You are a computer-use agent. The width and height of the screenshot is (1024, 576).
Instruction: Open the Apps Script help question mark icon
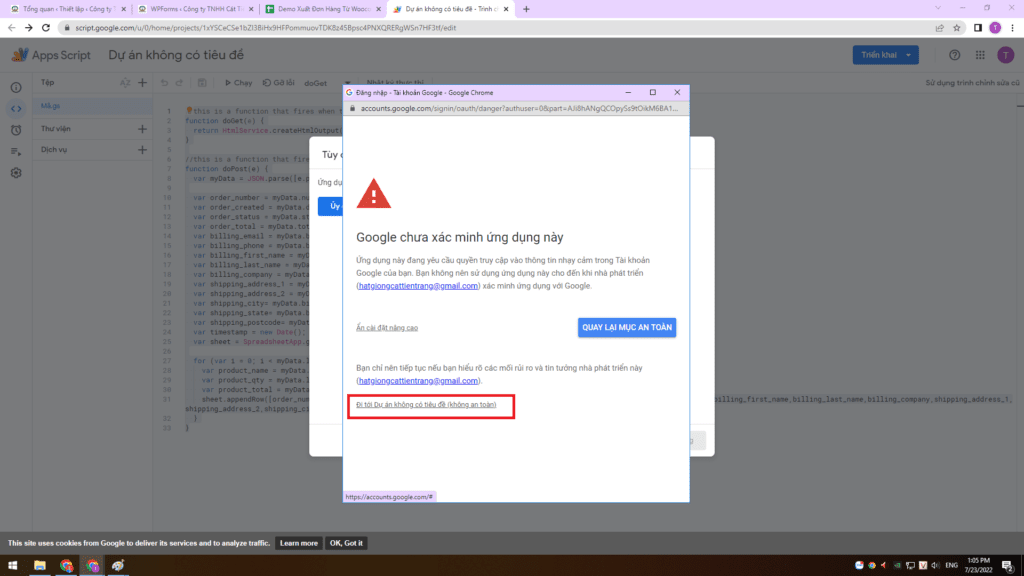[955, 55]
